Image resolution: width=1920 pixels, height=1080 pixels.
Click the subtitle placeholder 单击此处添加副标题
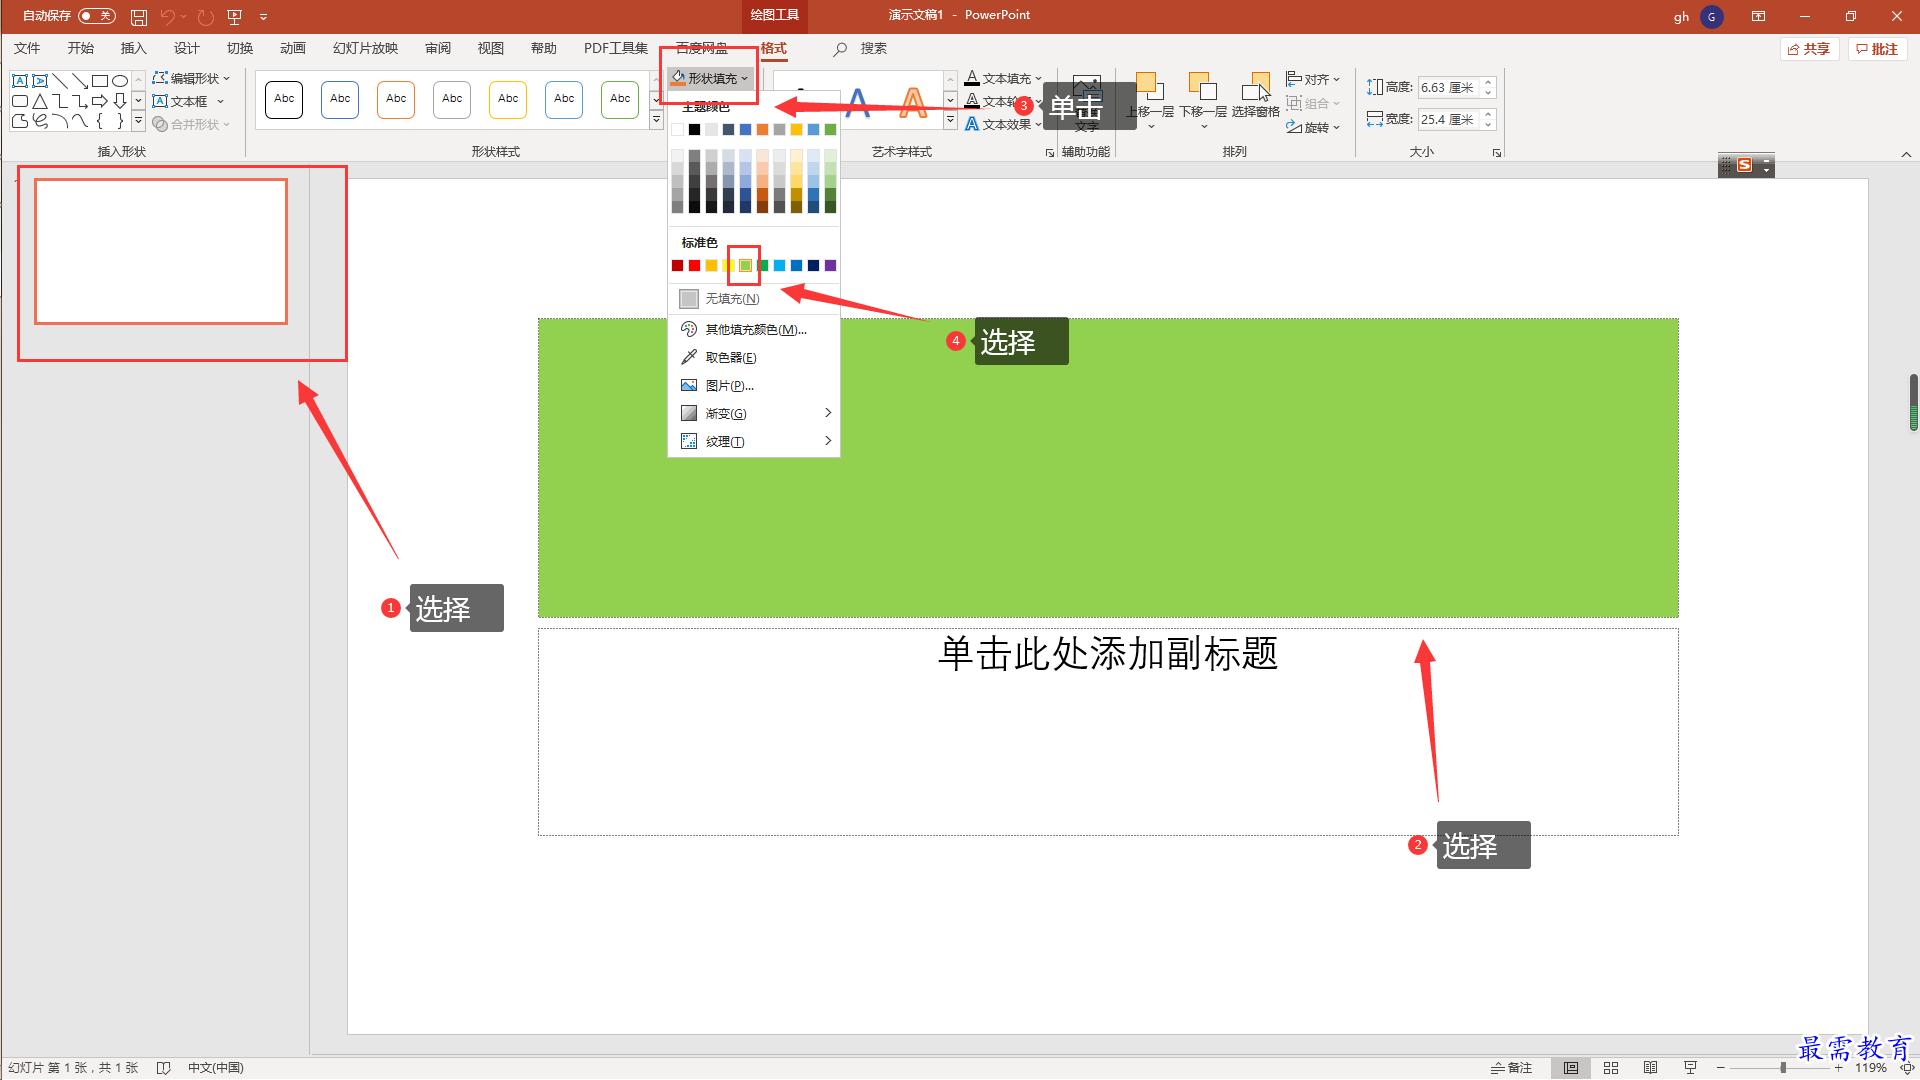[x=1108, y=653]
